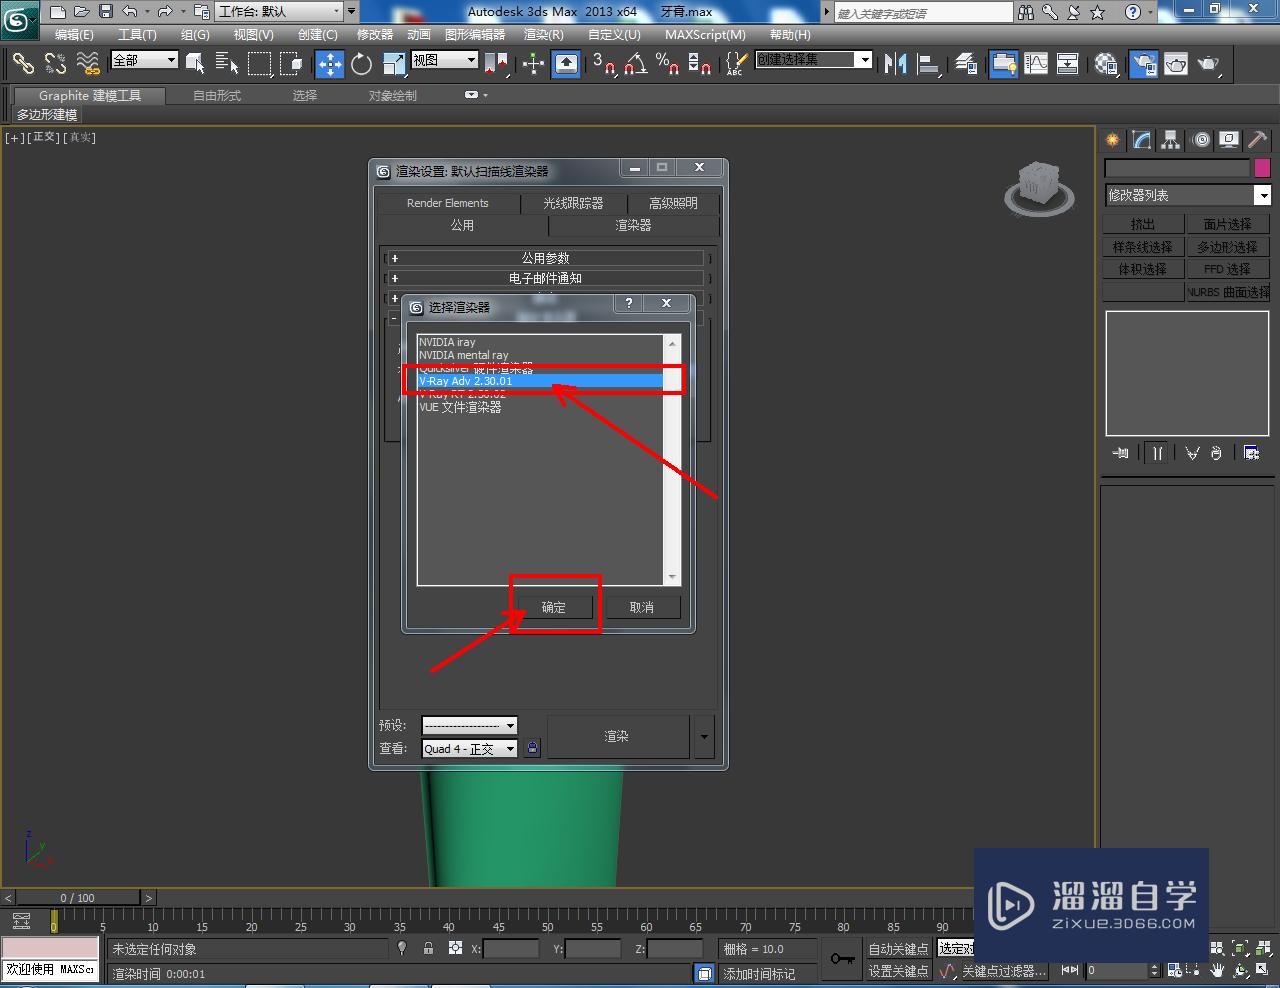
Task: Open the Material Editor icon
Action: 1105,64
